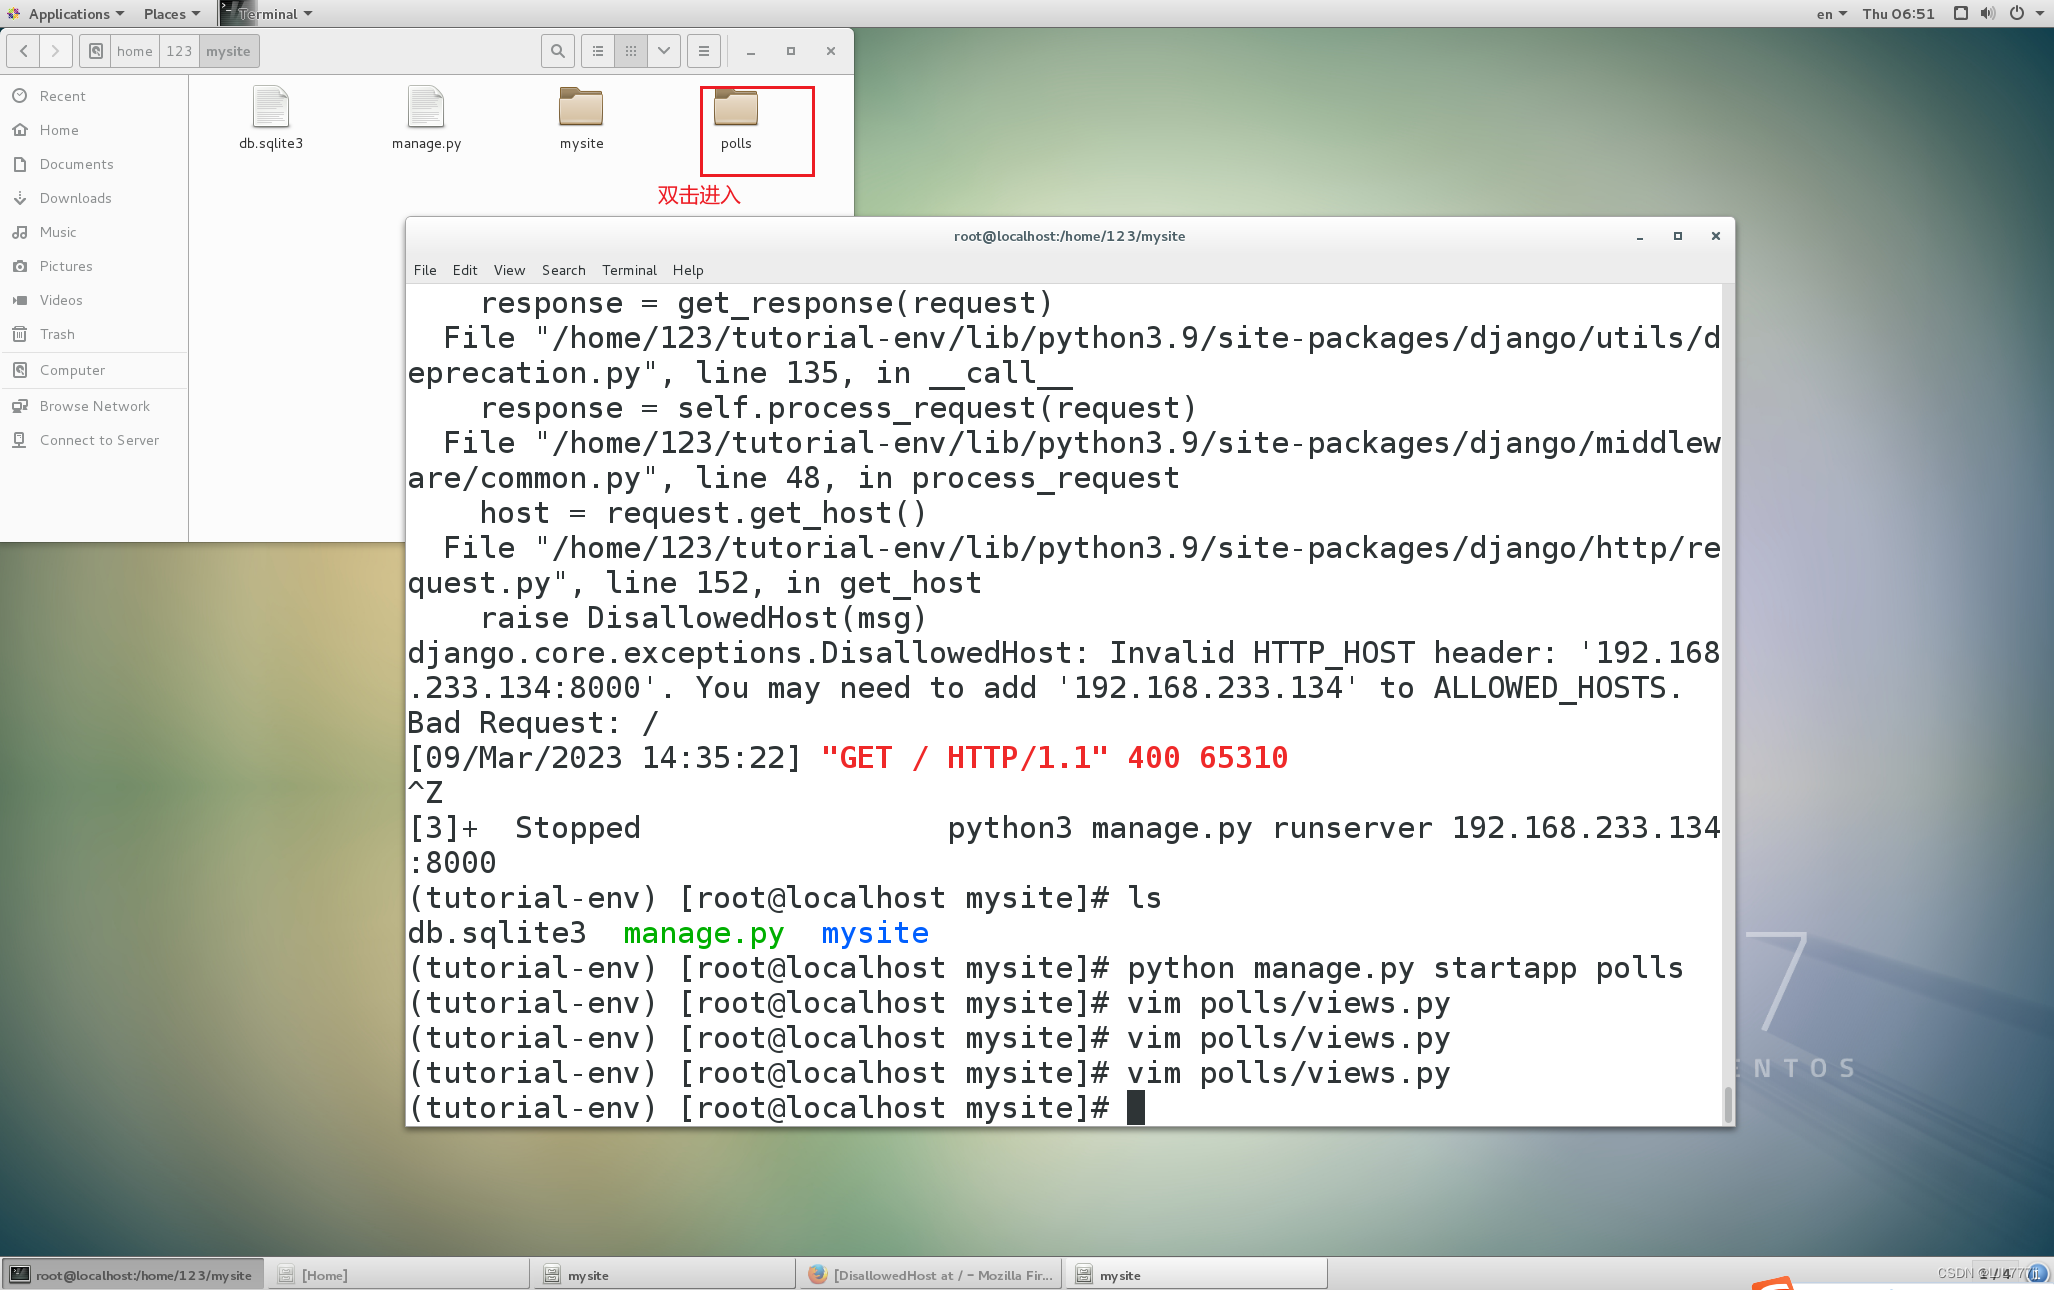Switch to Firefox DisallowedHost taskbar window
Screen dimensions: 2054x1290
tap(931, 1275)
